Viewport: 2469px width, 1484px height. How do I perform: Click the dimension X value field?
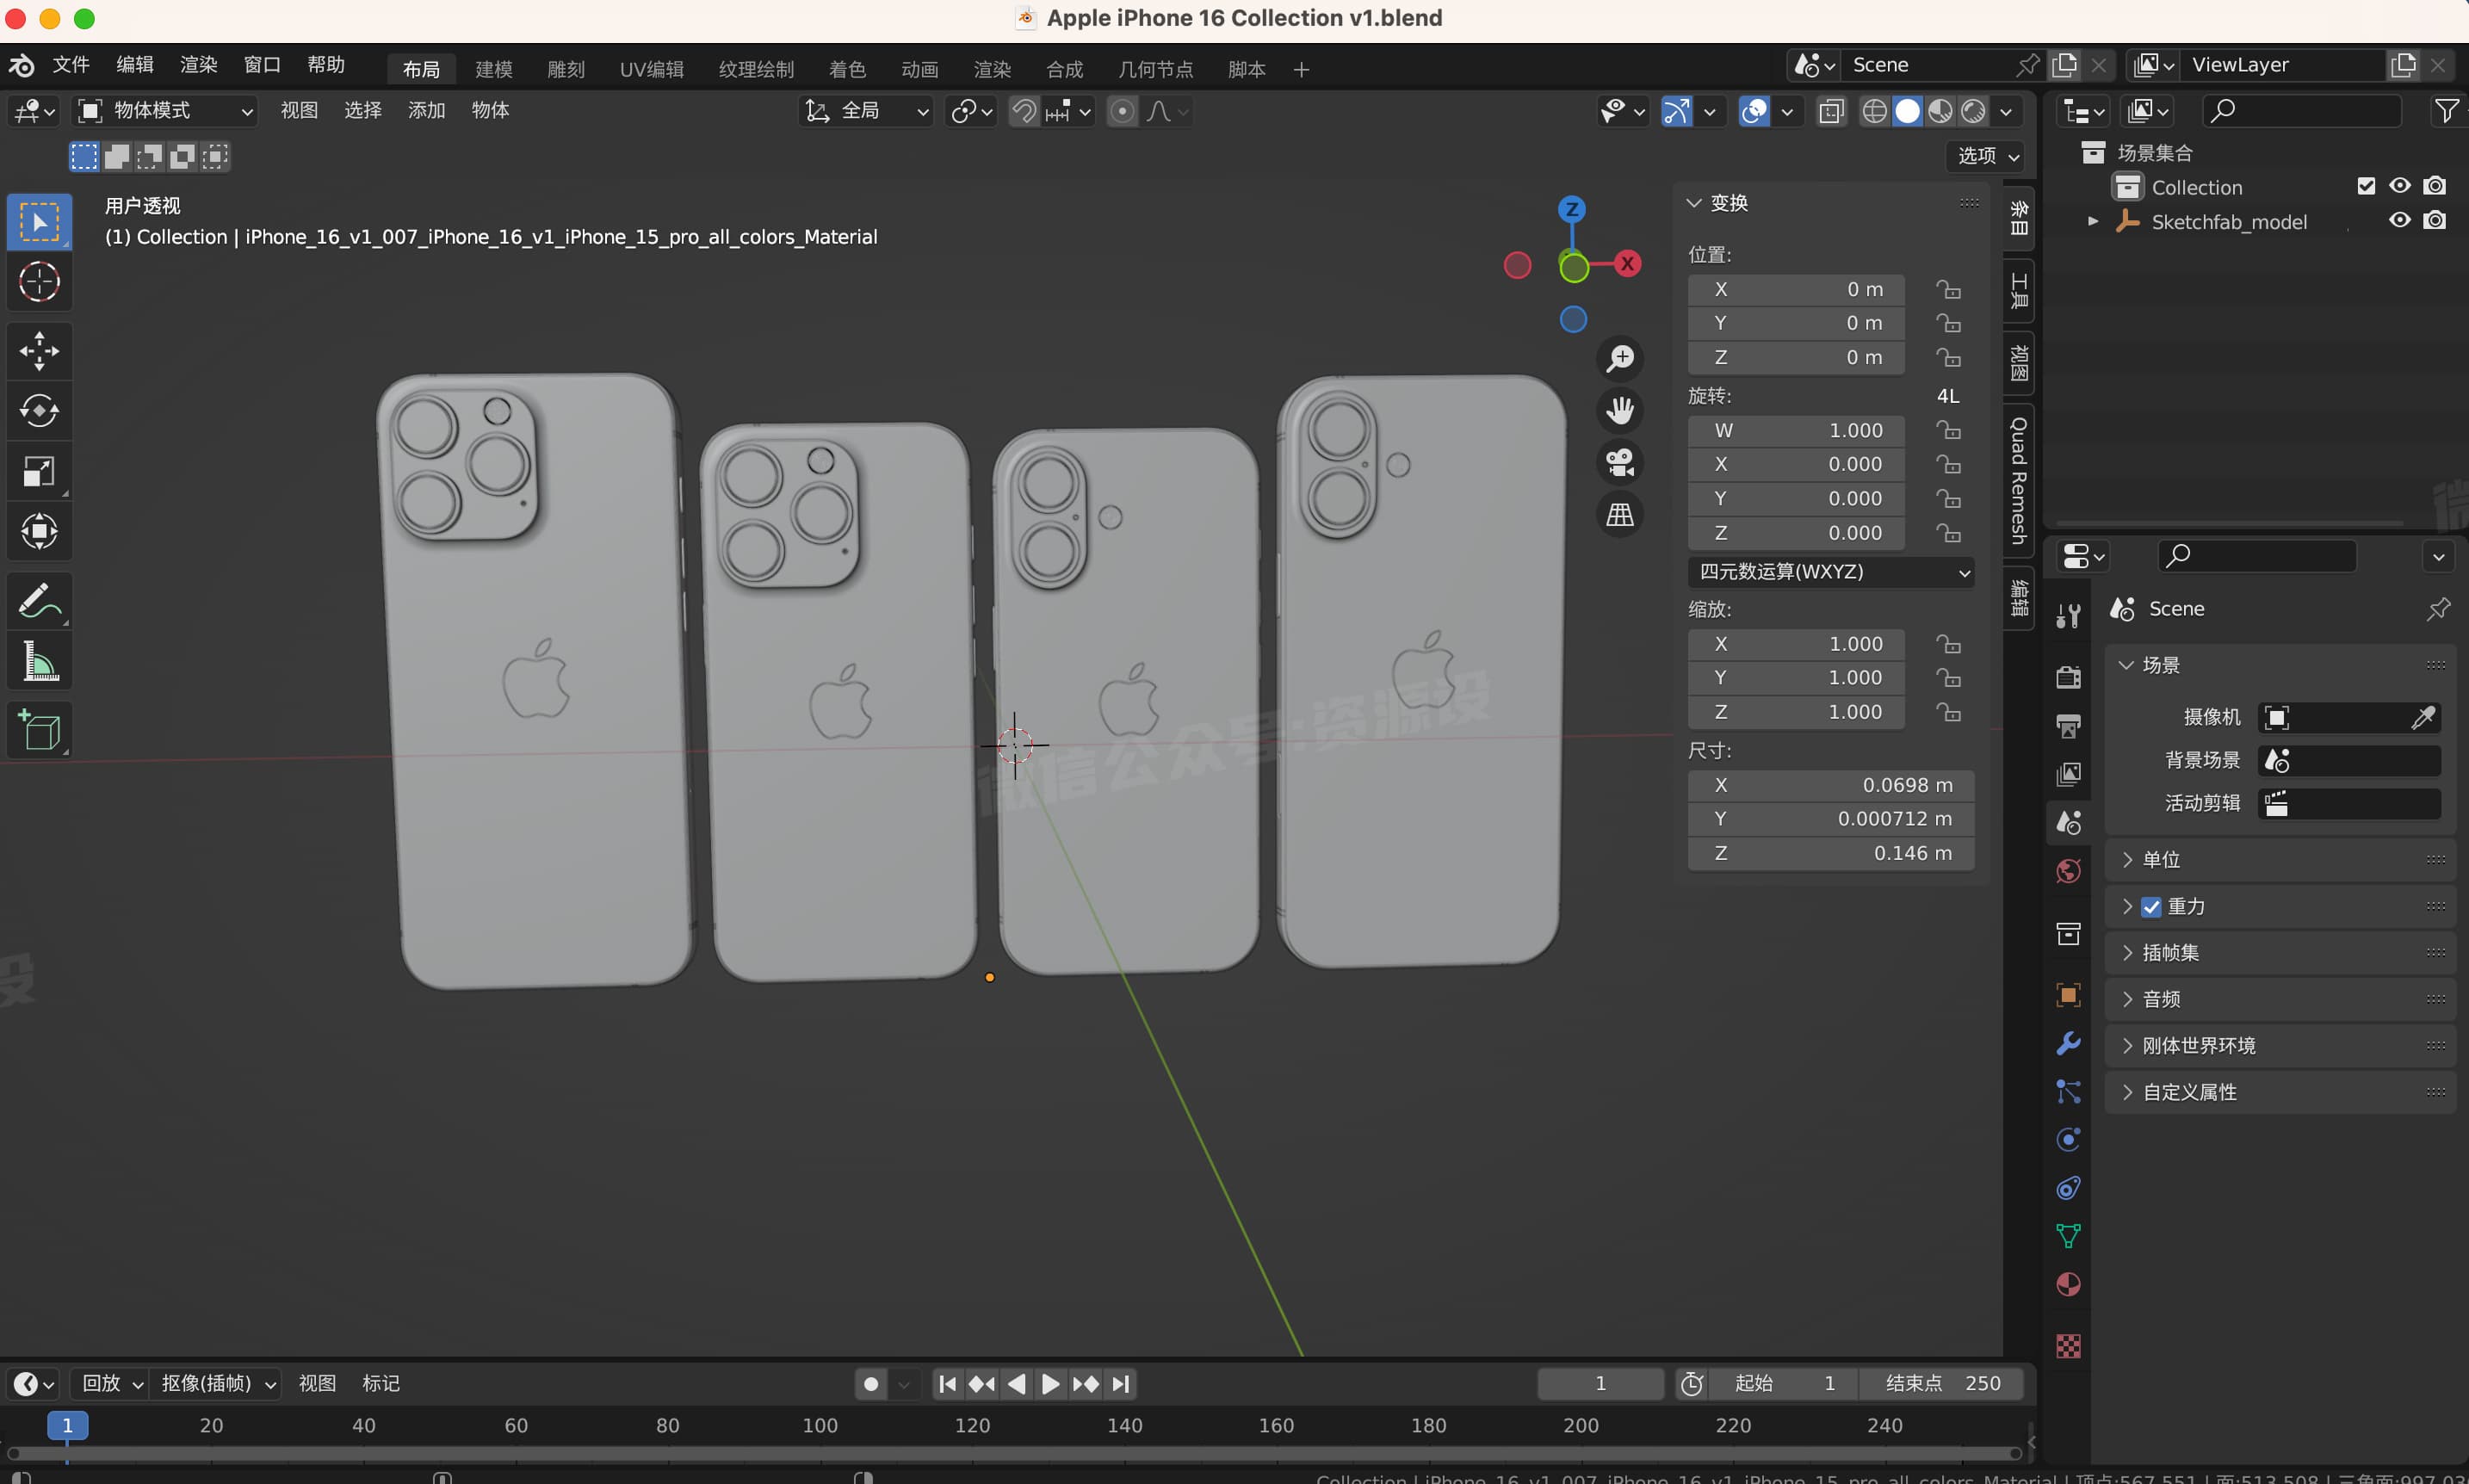pos(1830,786)
